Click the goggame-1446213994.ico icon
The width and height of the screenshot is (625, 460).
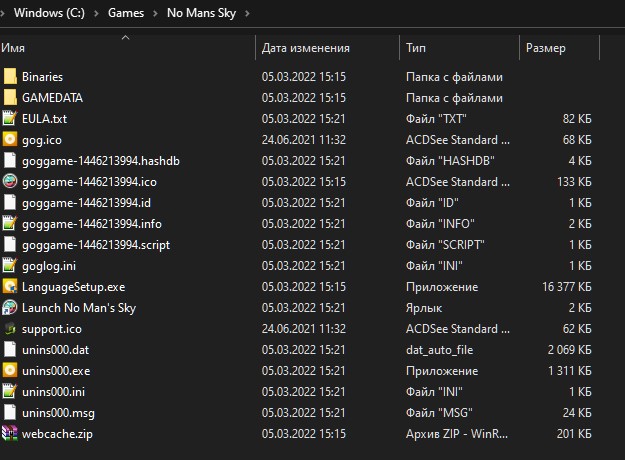tap(10, 182)
